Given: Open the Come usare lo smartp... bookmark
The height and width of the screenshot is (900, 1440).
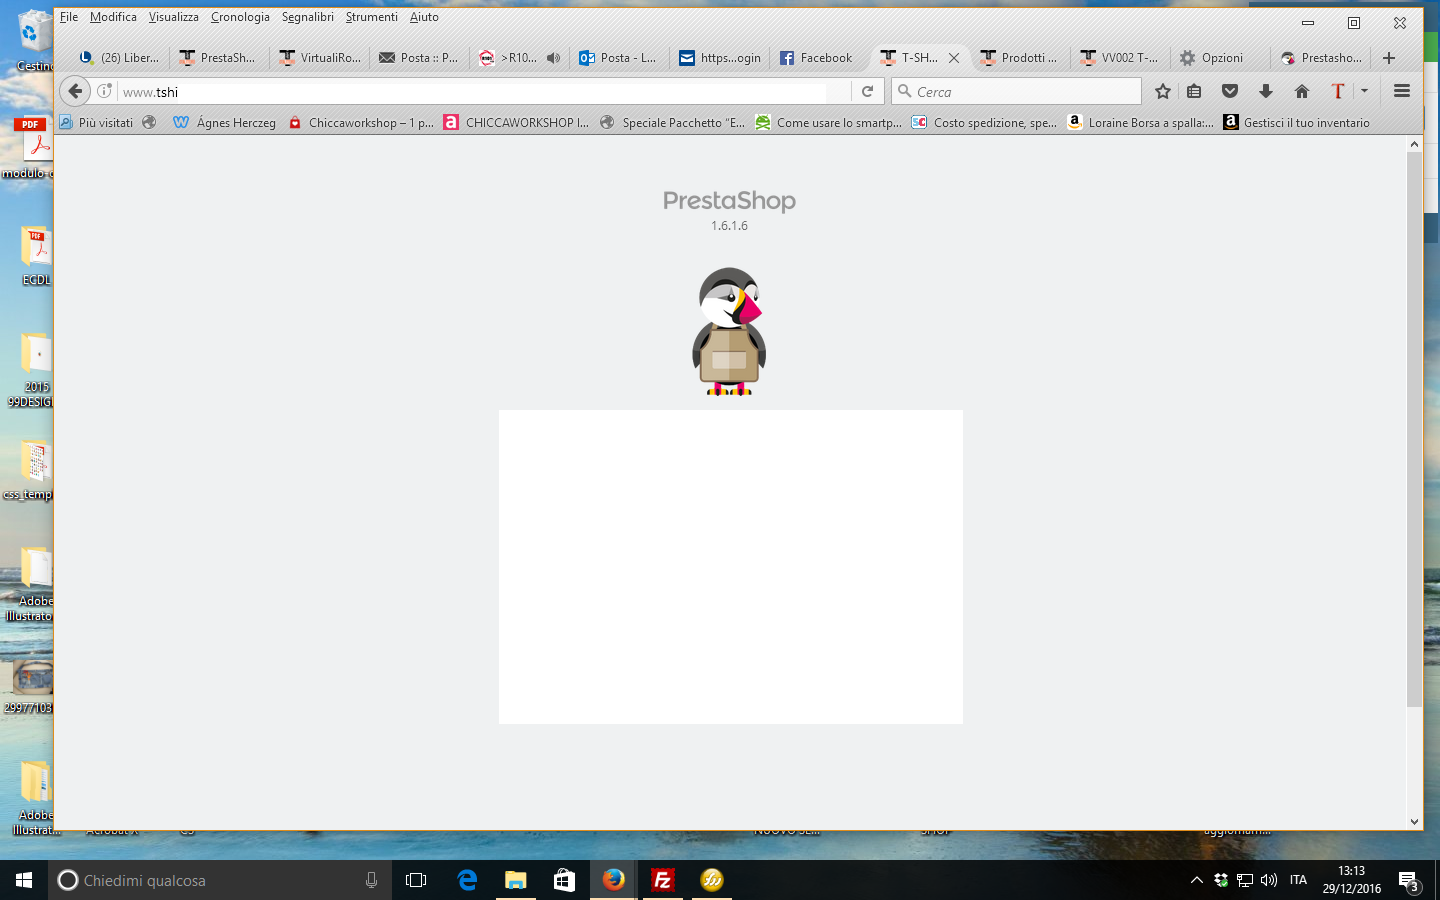Looking at the screenshot, I should tap(828, 122).
